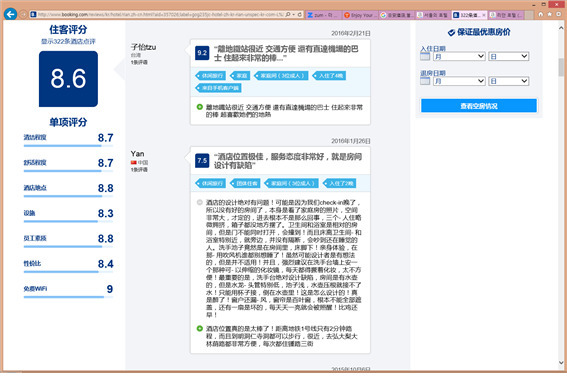Screen dimensions: 567x377
Task: Click the 8.3 facilities score value
Action: 106,213
